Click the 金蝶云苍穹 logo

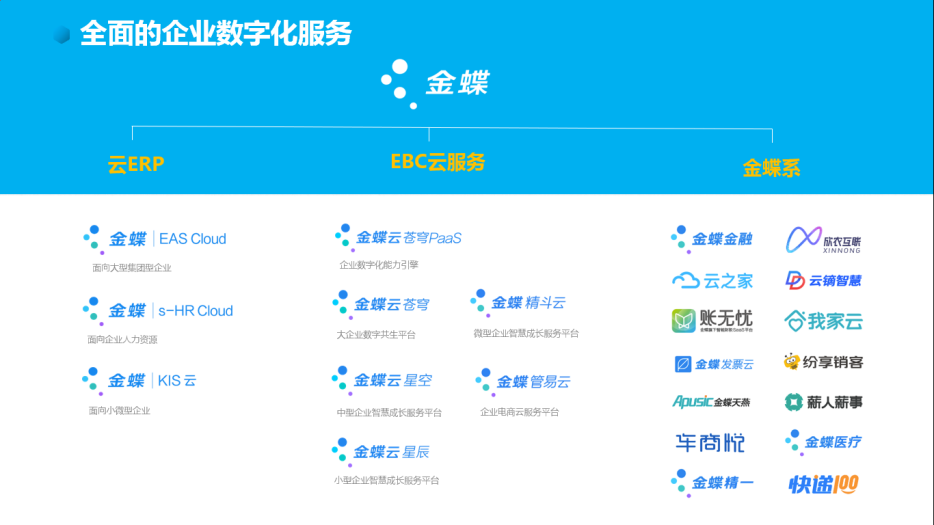click(381, 305)
